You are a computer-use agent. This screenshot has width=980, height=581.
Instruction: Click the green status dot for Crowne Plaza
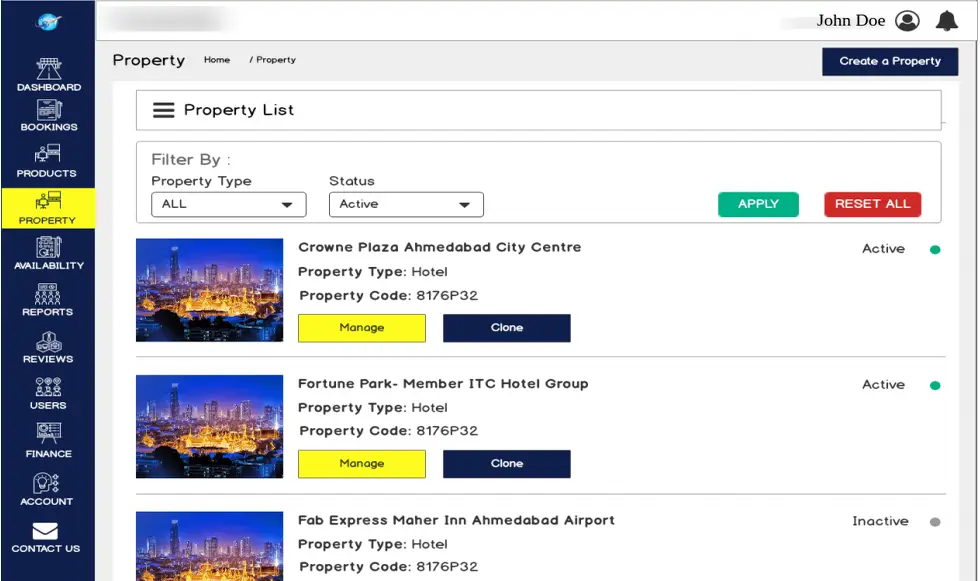(x=935, y=250)
